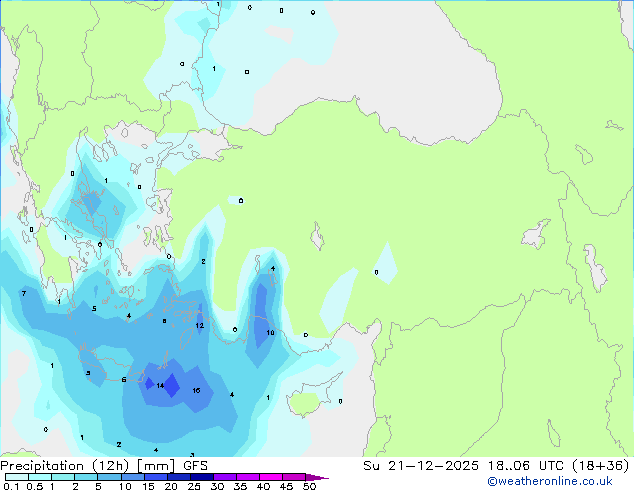
Task: Click the weatheronline.co.uk link text
Action: (550, 481)
